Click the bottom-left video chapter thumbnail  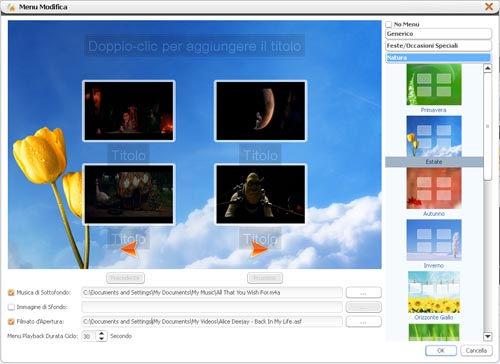point(129,194)
